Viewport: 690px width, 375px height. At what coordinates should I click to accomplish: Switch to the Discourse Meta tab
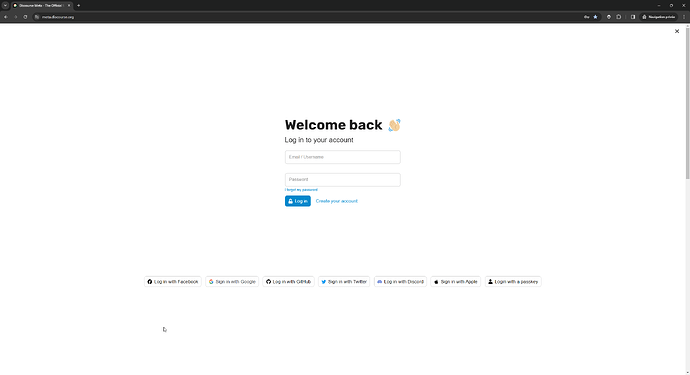tap(41, 6)
